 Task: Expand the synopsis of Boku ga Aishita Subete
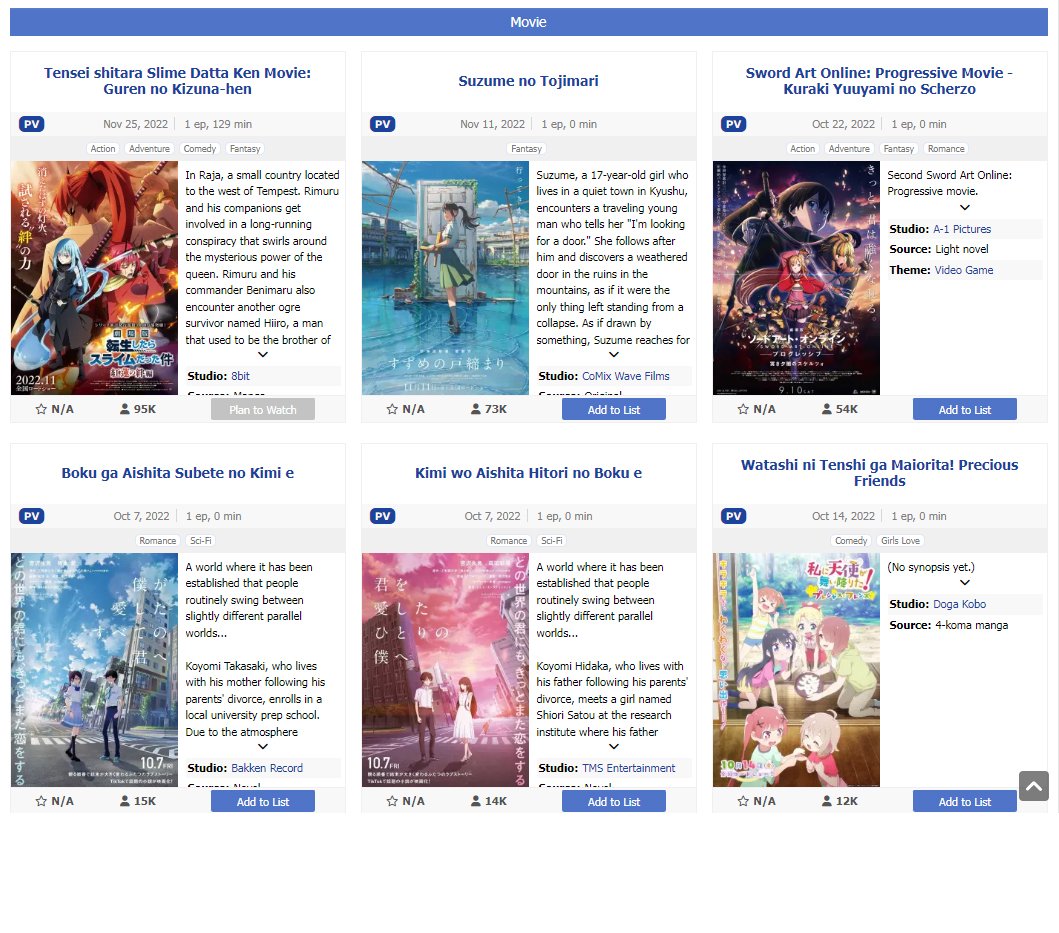263,747
